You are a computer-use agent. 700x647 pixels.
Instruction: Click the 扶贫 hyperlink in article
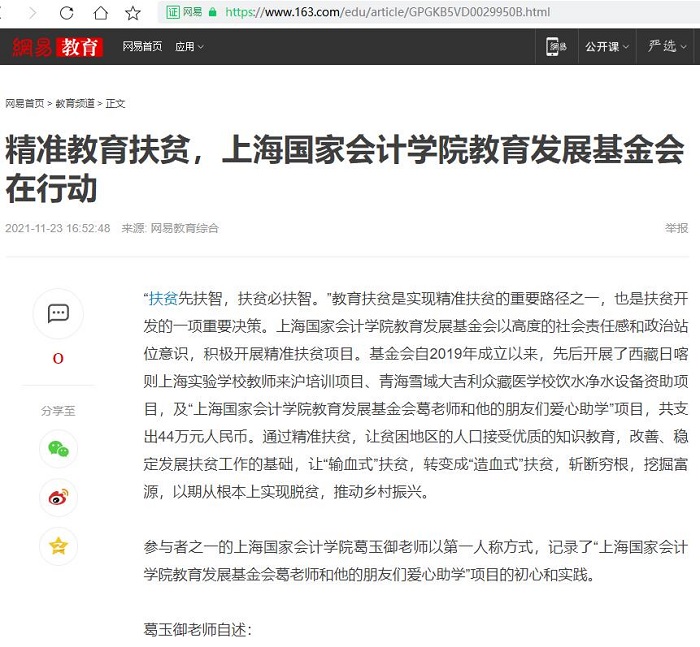point(163,297)
